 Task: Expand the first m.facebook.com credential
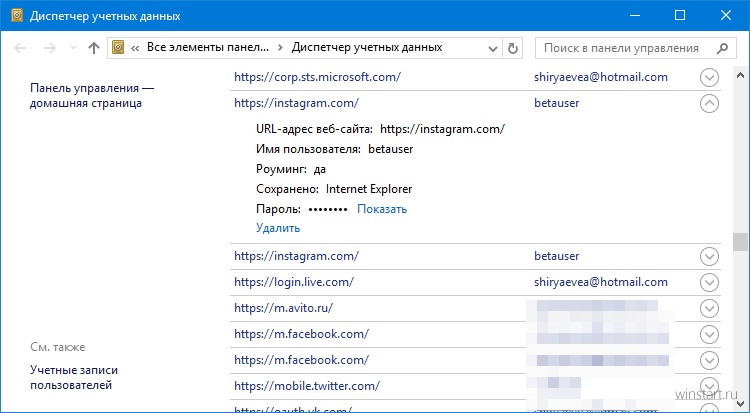point(709,334)
